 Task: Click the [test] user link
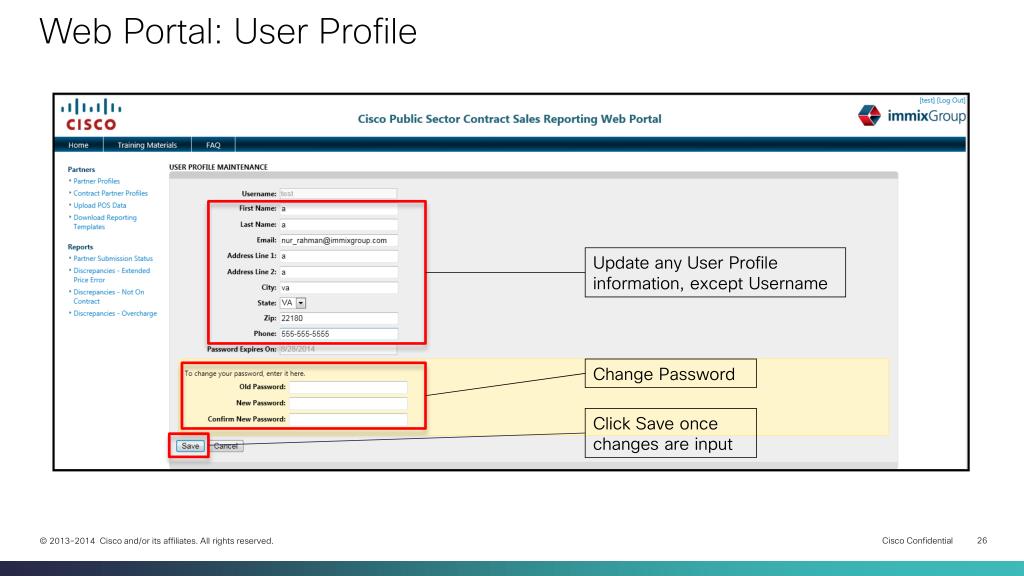point(927,101)
